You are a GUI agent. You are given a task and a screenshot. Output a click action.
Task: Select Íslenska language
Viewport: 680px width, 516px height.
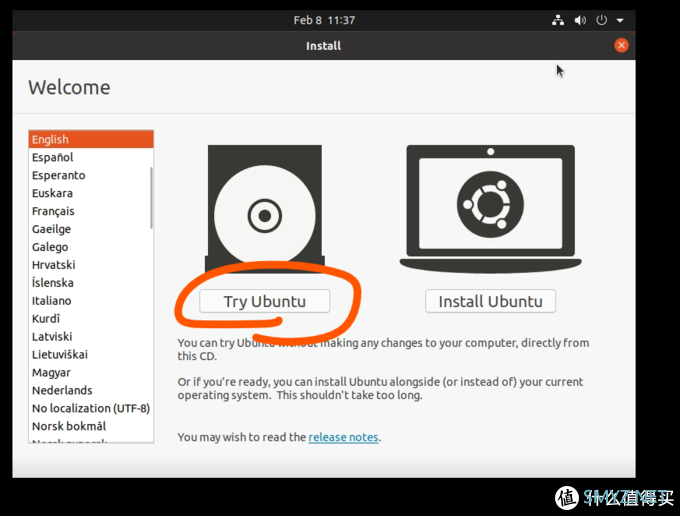91,283
